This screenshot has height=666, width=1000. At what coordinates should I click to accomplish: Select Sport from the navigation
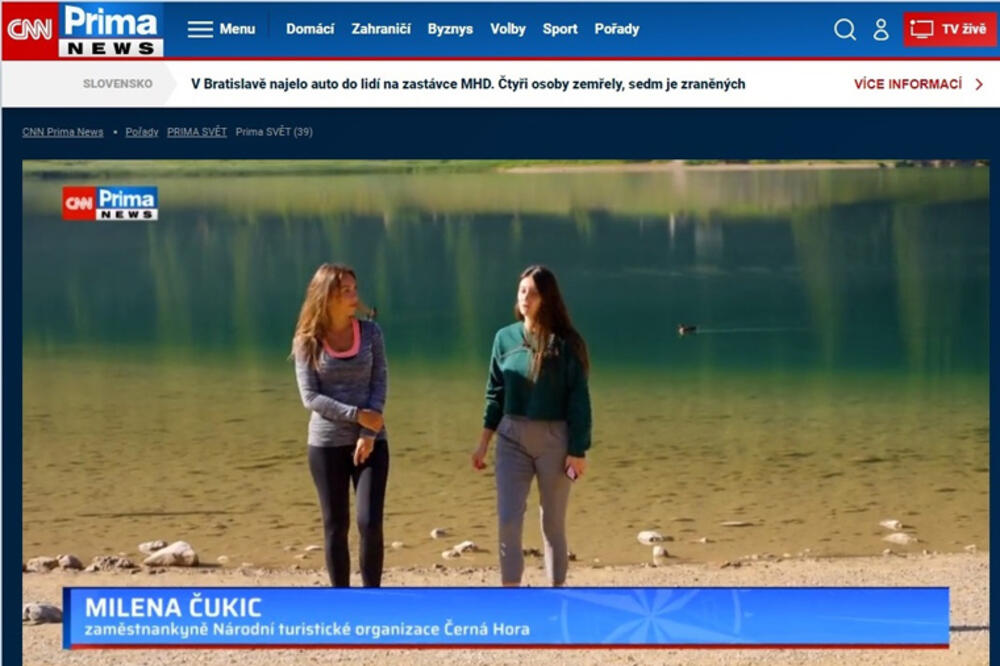[560, 28]
